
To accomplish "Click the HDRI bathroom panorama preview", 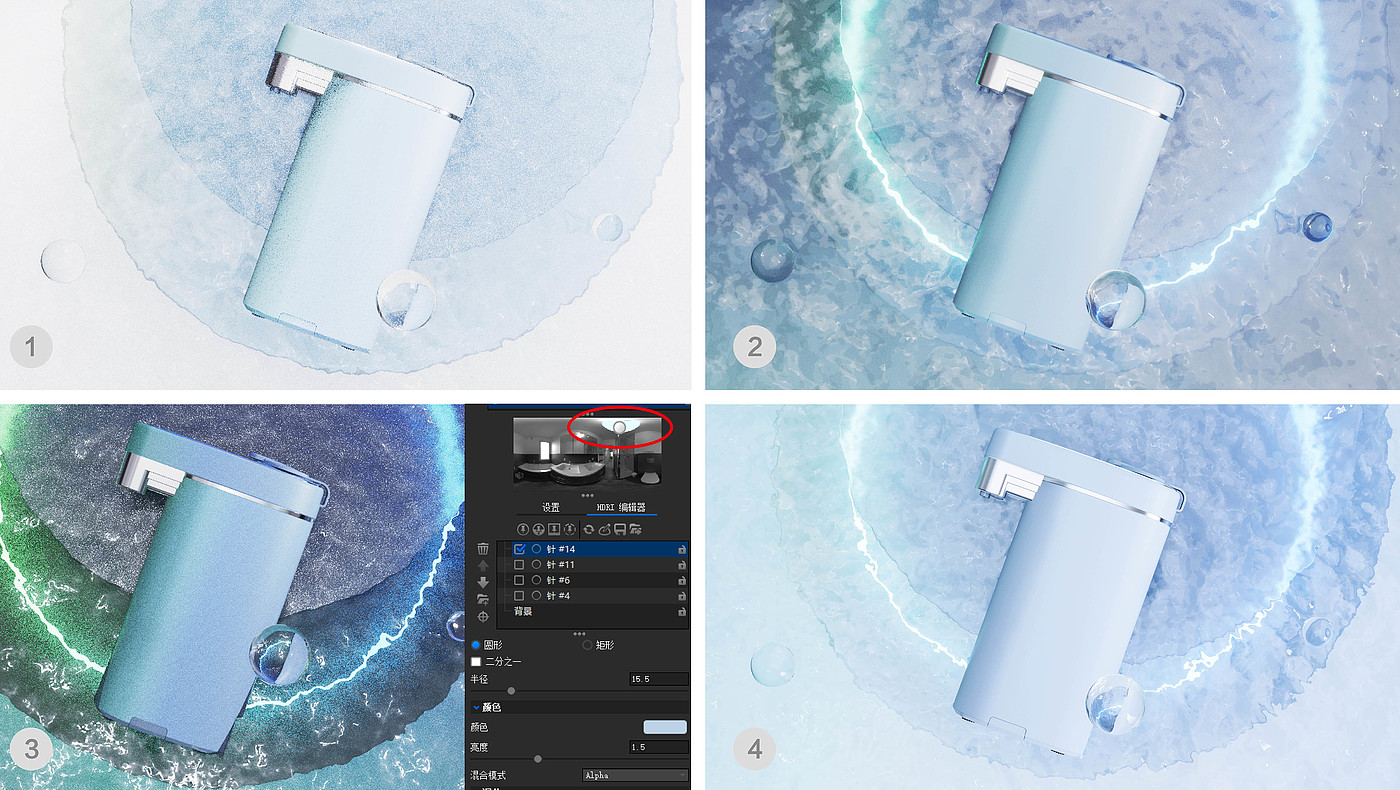I will tap(589, 451).
